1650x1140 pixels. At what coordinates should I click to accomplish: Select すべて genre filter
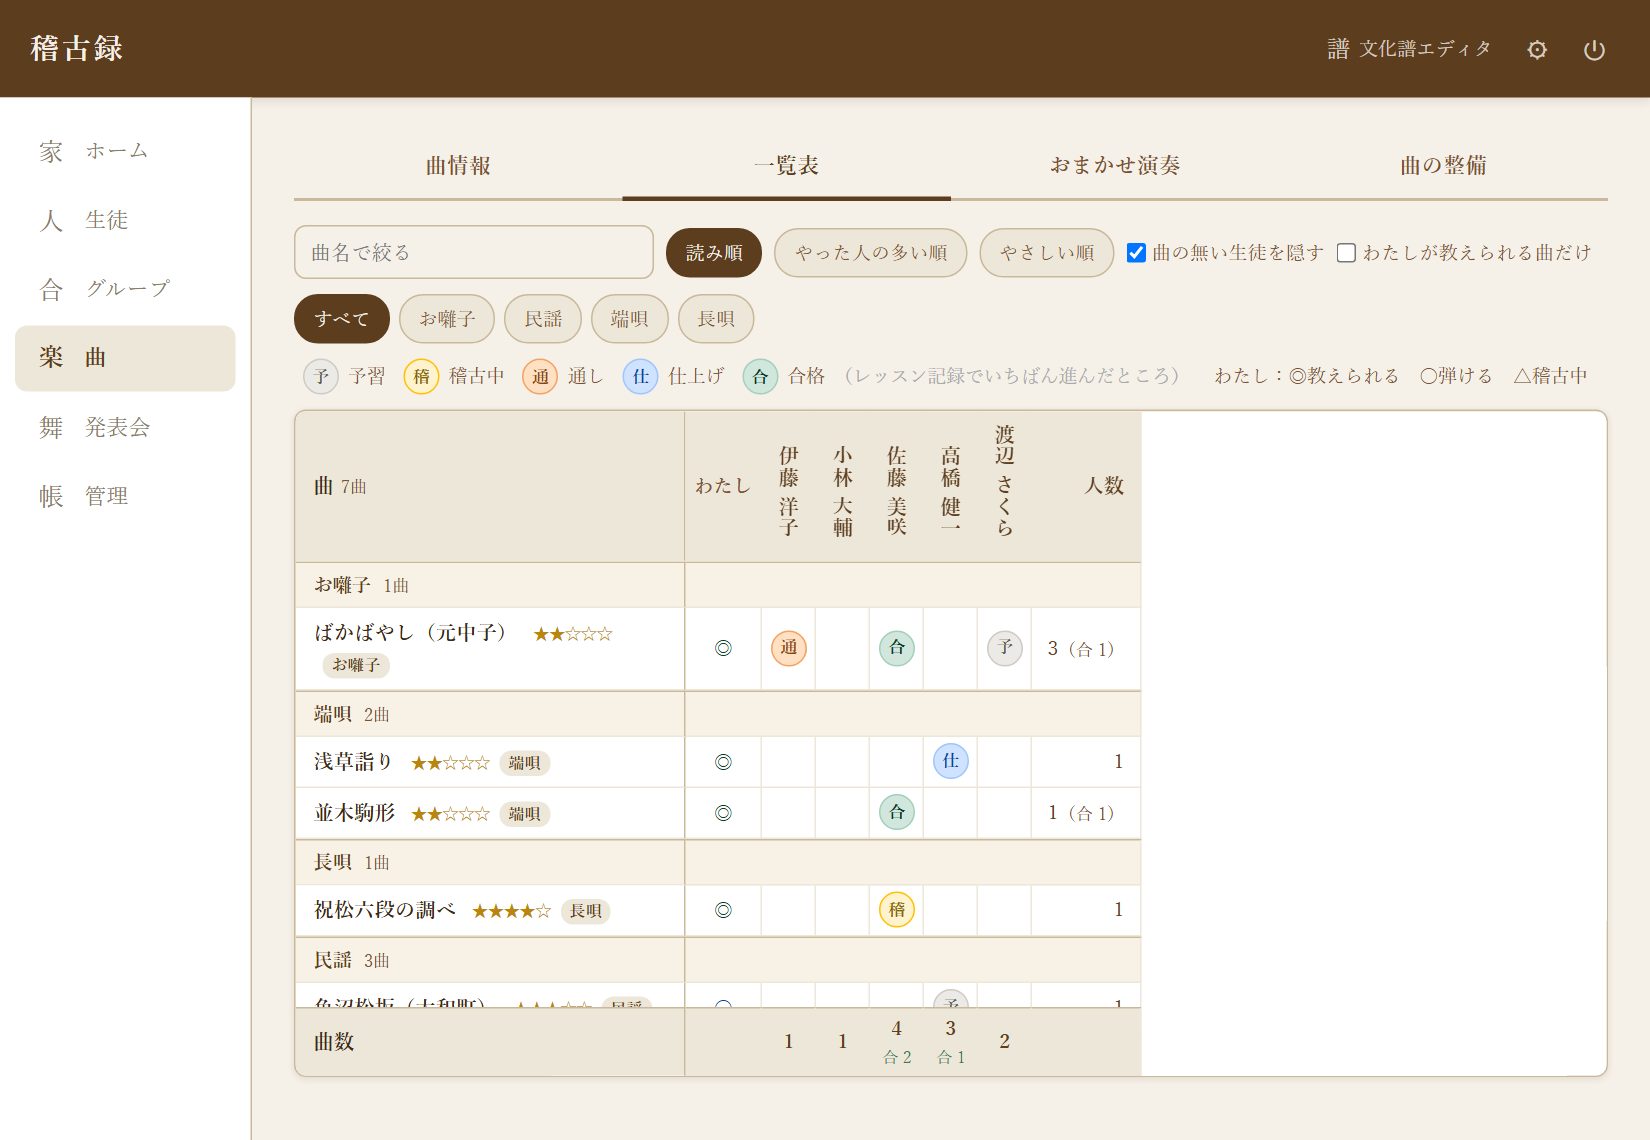coord(342,319)
